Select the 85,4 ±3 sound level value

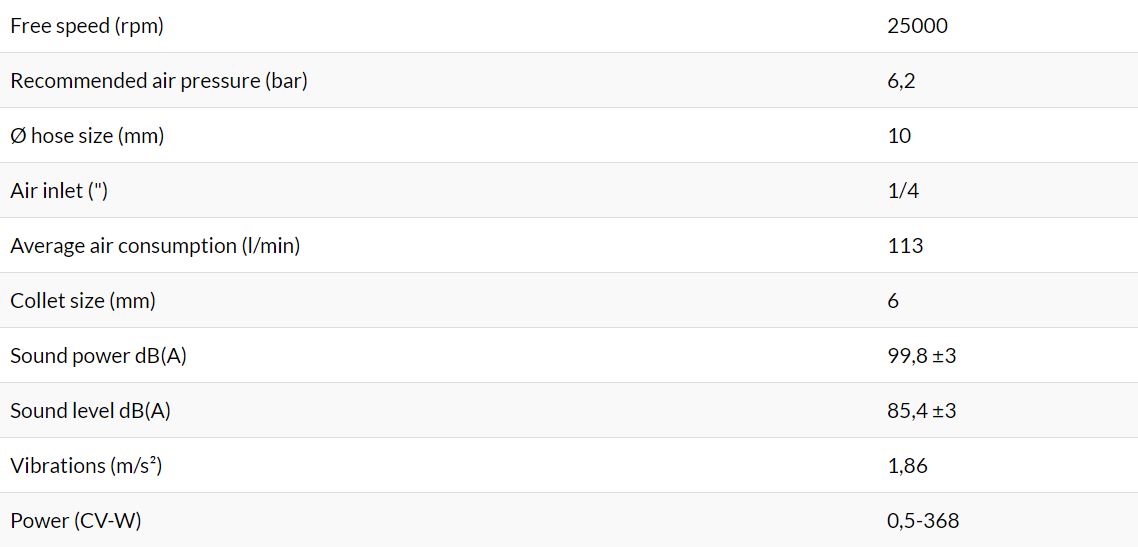coord(922,411)
